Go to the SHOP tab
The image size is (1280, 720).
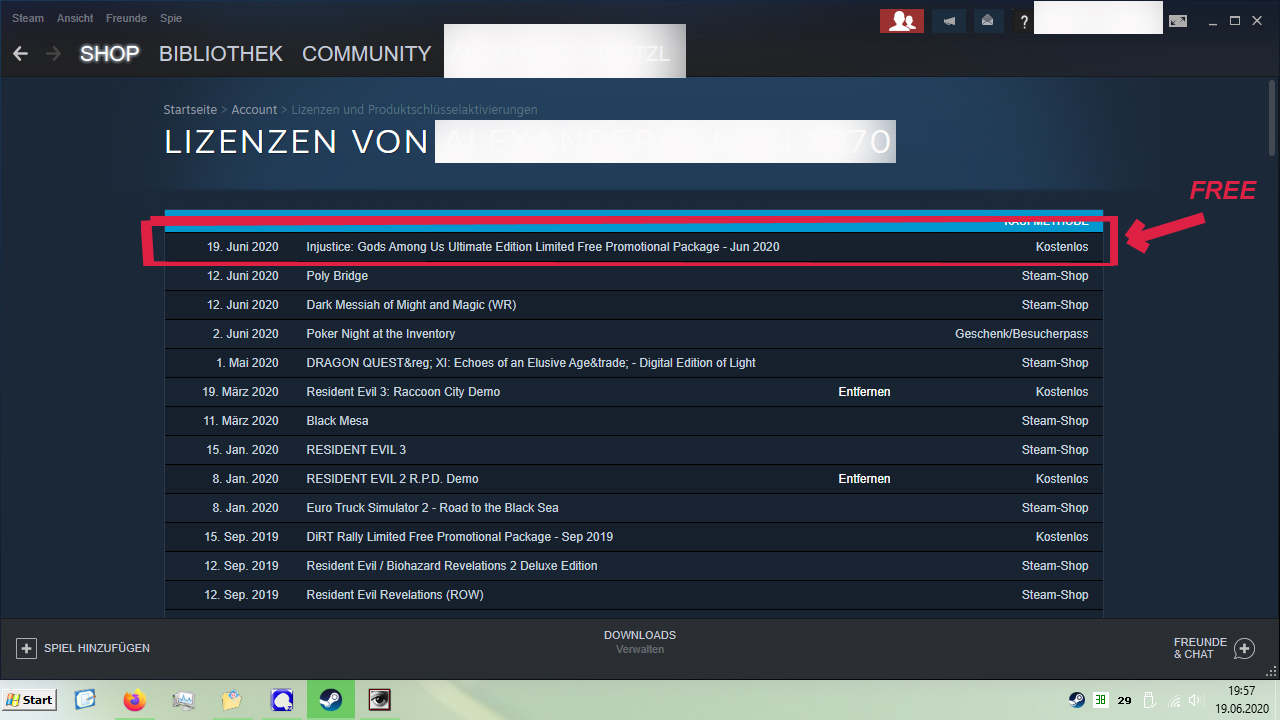pos(109,54)
